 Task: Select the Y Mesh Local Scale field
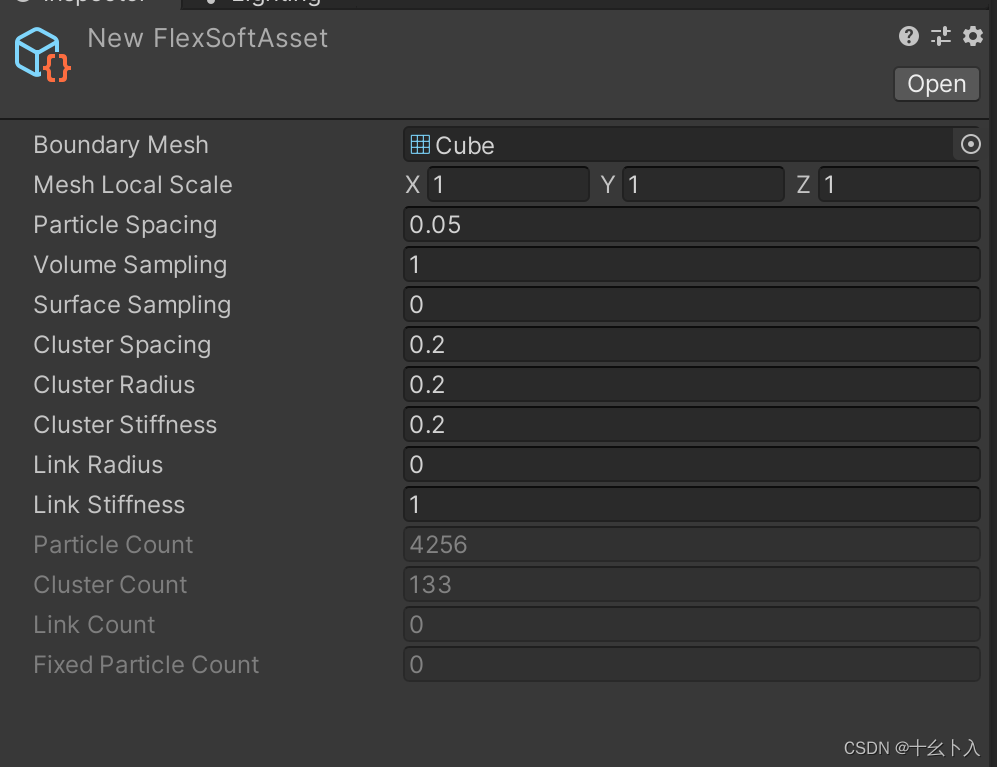[x=703, y=184]
